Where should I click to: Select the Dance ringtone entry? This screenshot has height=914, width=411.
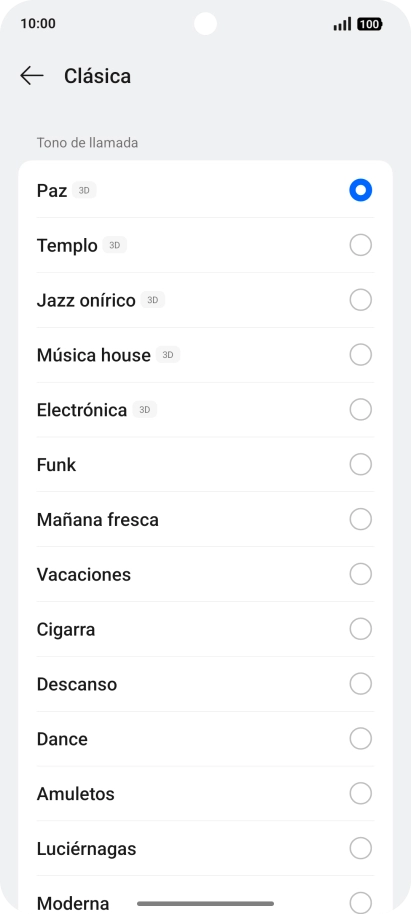tap(205, 739)
